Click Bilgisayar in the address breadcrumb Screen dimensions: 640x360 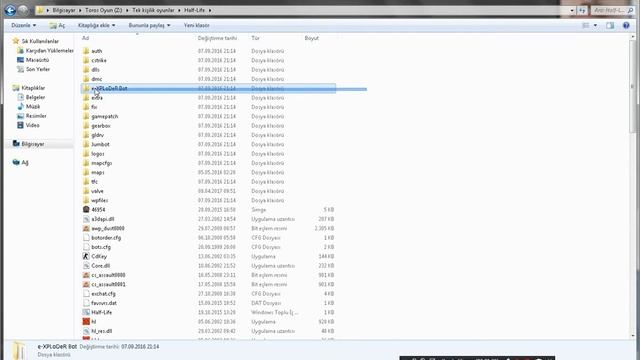pos(64,10)
